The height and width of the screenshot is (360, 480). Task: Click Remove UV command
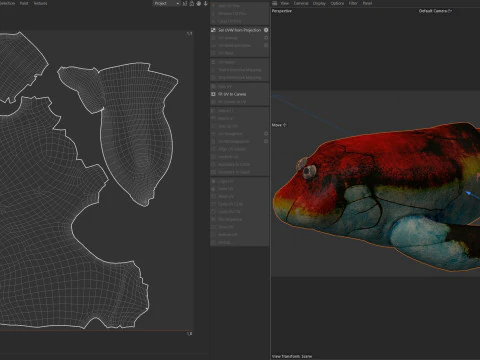(224, 235)
